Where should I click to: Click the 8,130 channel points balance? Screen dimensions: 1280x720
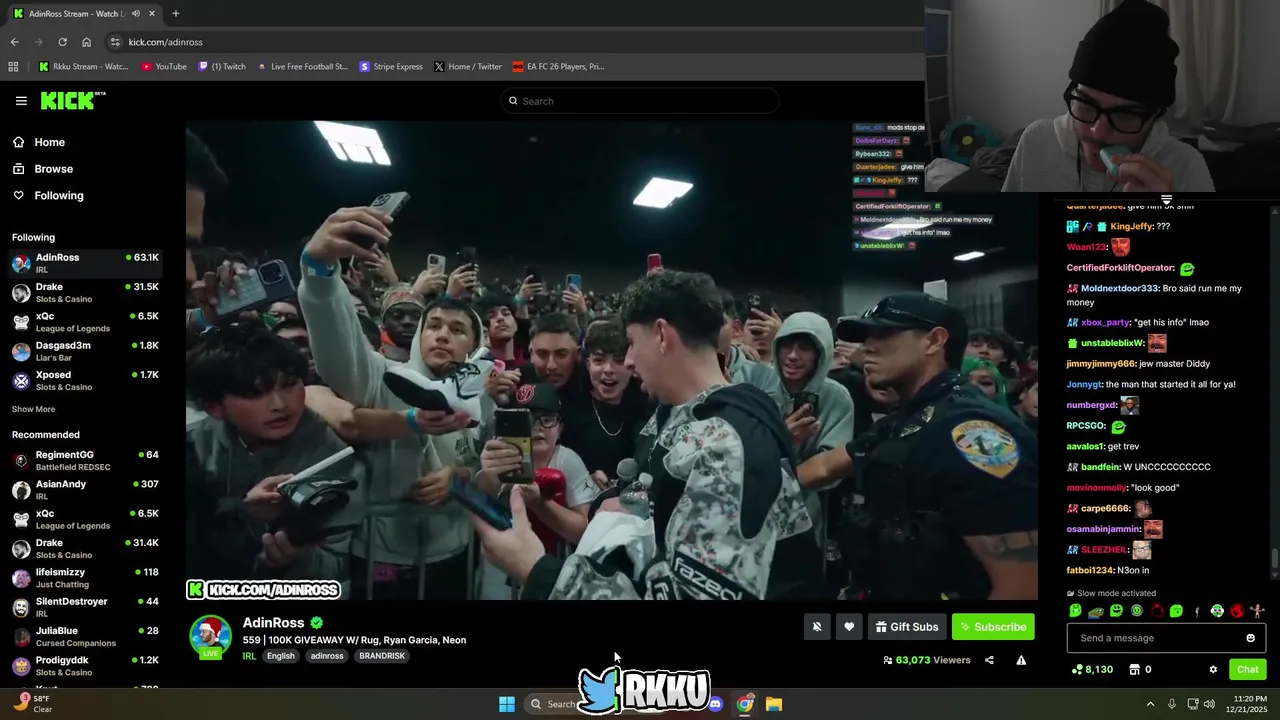coord(1092,669)
